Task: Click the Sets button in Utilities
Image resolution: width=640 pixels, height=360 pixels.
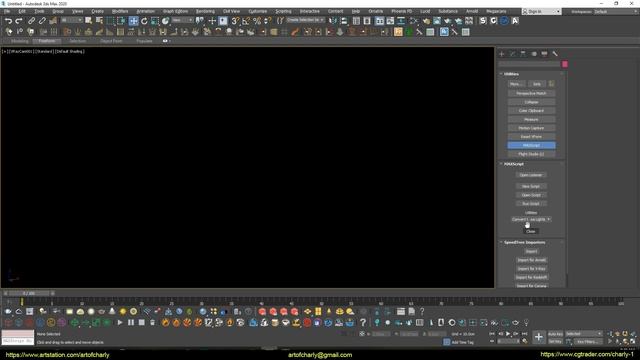Action: (537, 84)
